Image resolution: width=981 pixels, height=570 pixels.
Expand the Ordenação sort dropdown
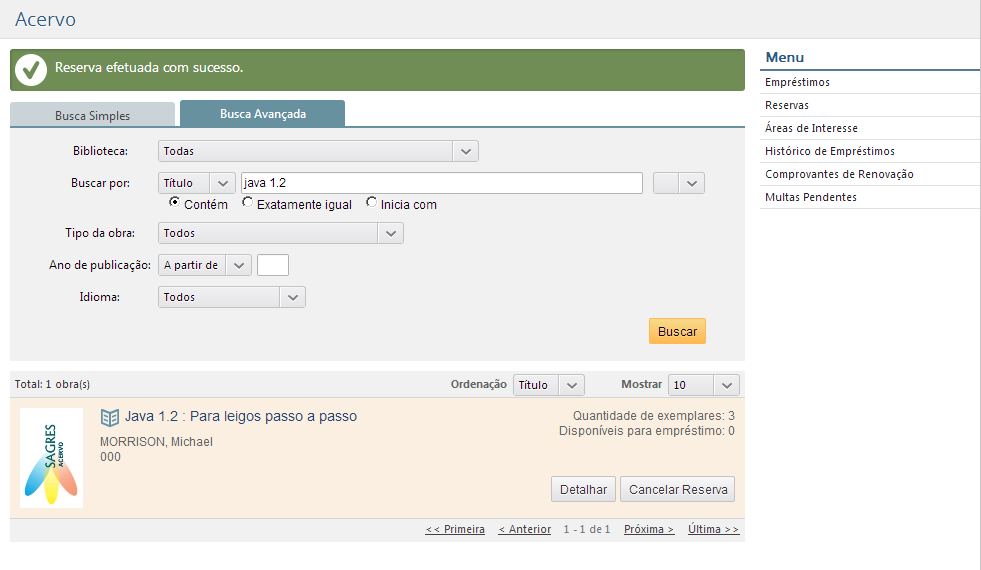click(548, 385)
